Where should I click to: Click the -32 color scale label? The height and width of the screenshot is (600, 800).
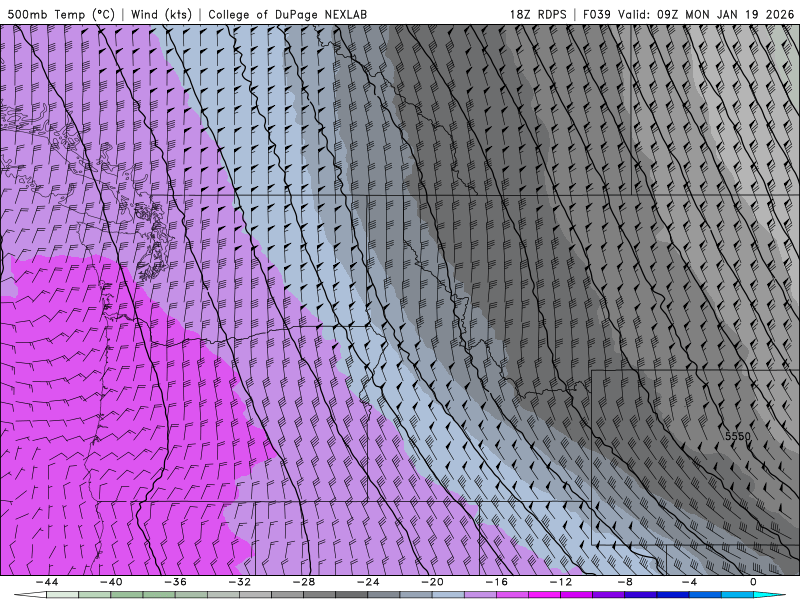[x=239, y=582]
